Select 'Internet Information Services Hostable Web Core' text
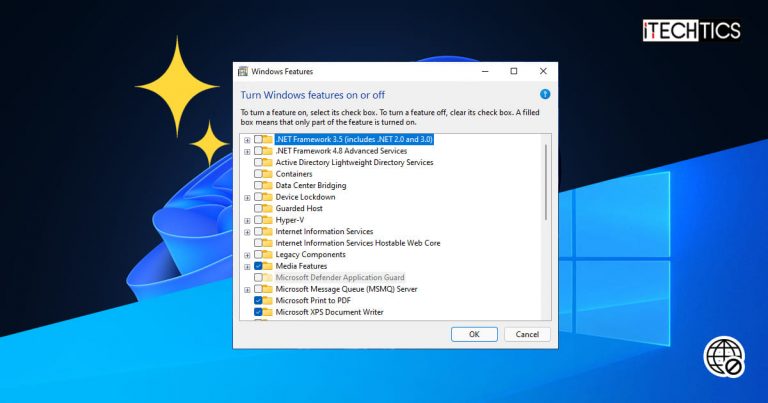 click(358, 243)
